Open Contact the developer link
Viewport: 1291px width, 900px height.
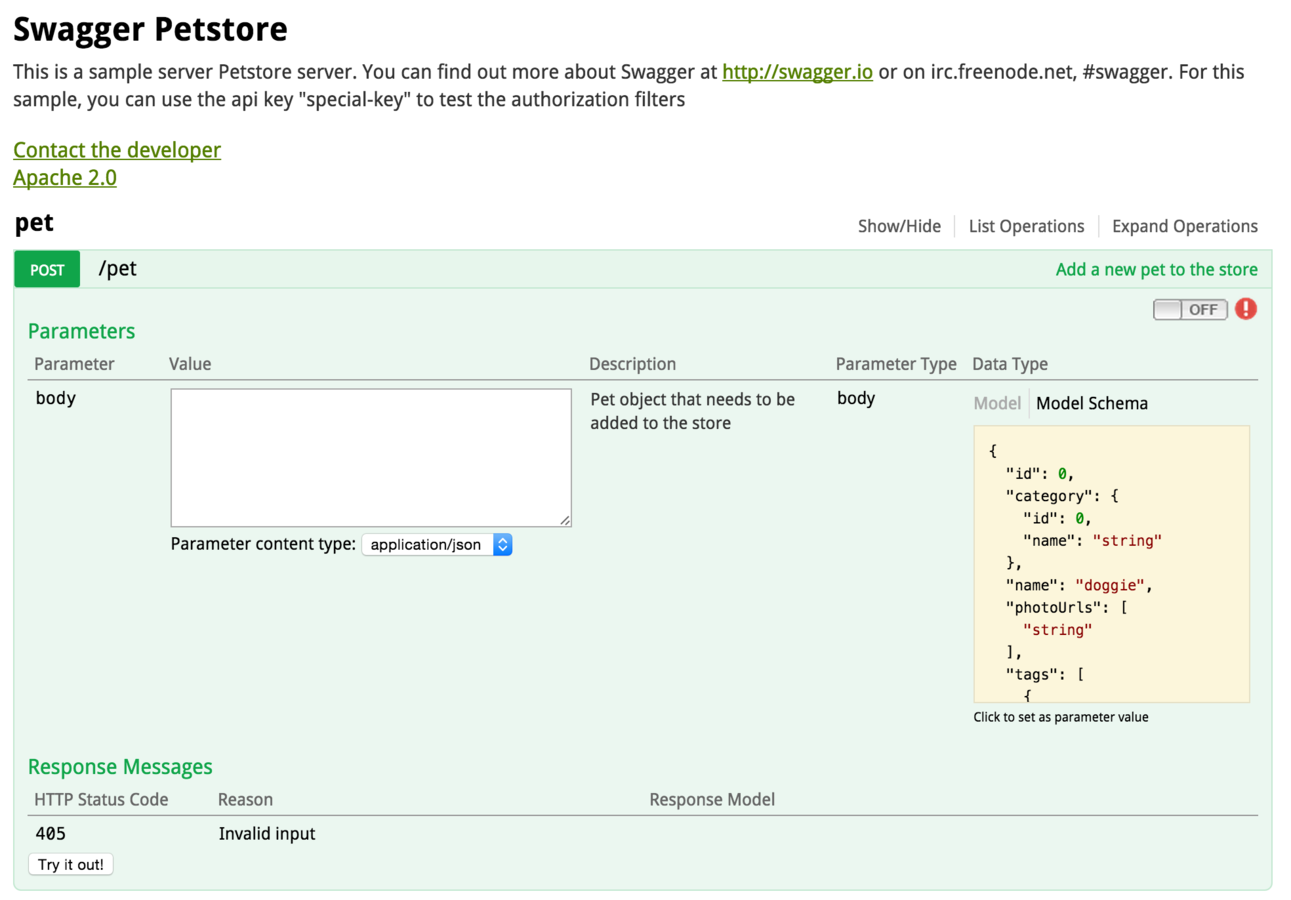point(117,150)
